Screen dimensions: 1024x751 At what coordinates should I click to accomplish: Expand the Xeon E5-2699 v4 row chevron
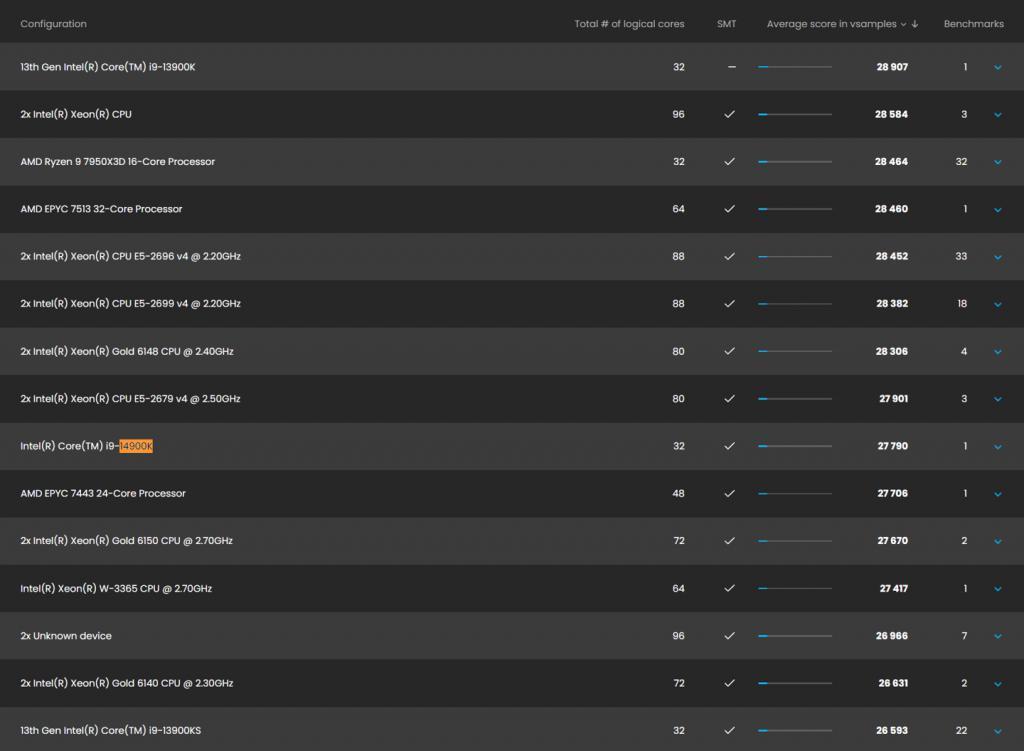click(x=998, y=304)
